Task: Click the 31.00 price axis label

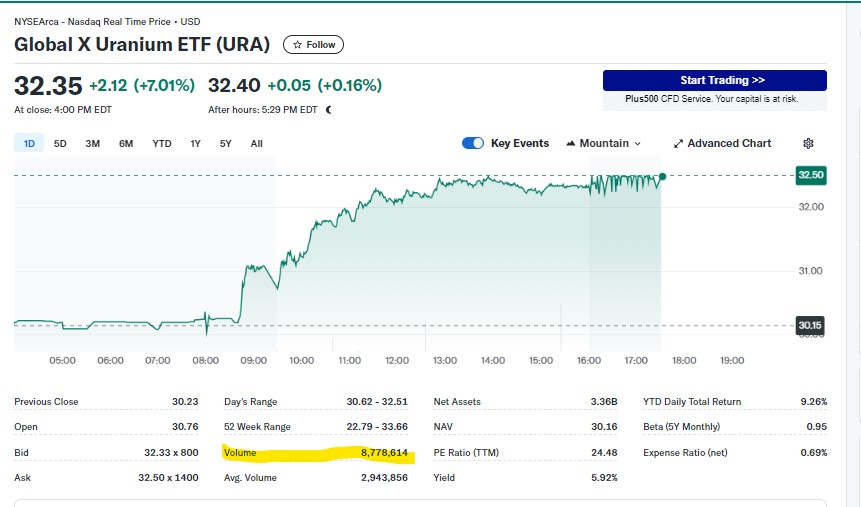Action: [x=810, y=271]
